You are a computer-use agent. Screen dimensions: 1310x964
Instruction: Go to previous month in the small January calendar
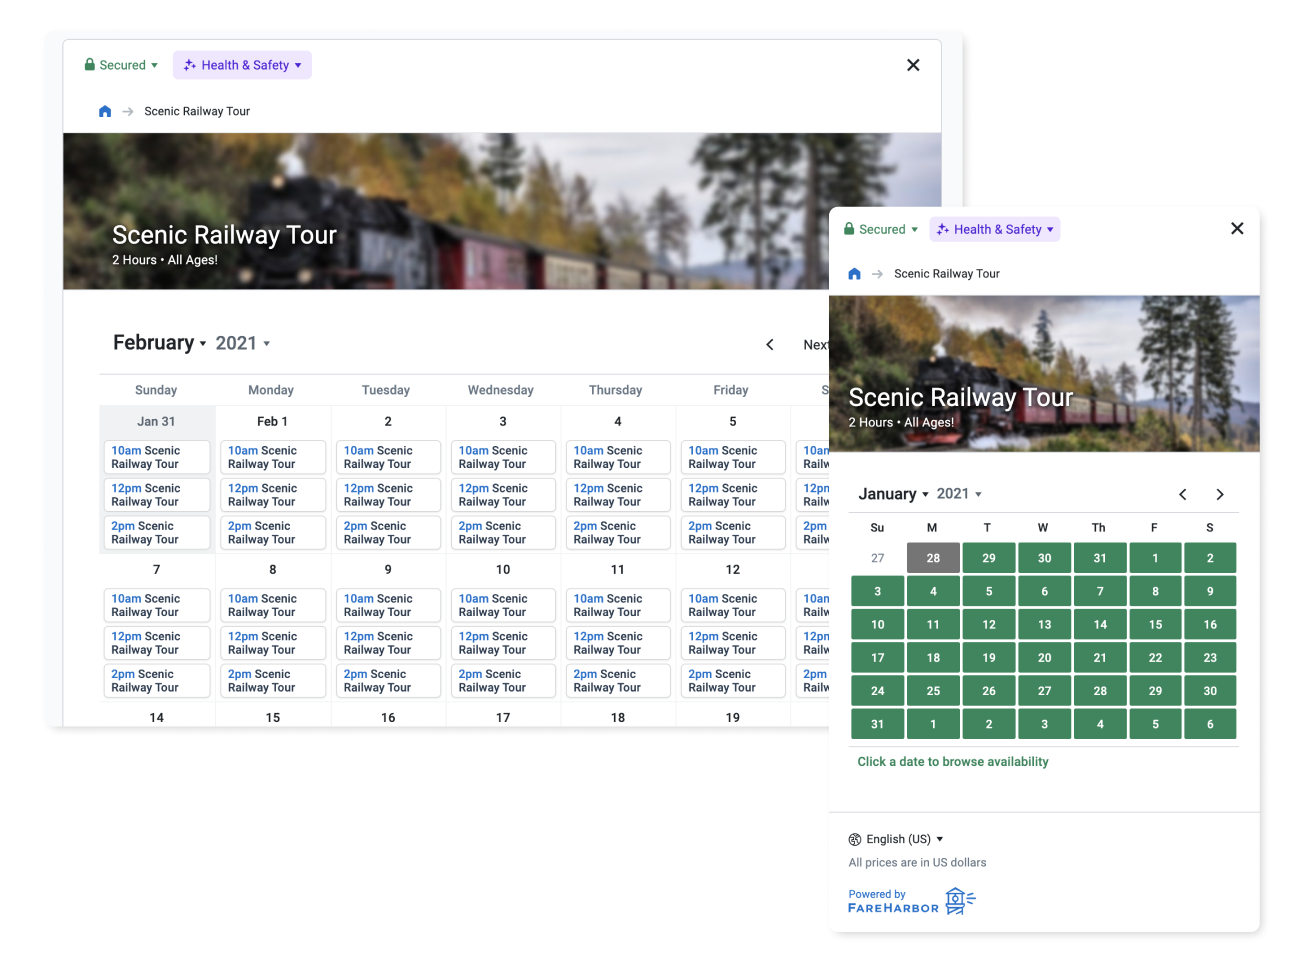pyautogui.click(x=1182, y=494)
